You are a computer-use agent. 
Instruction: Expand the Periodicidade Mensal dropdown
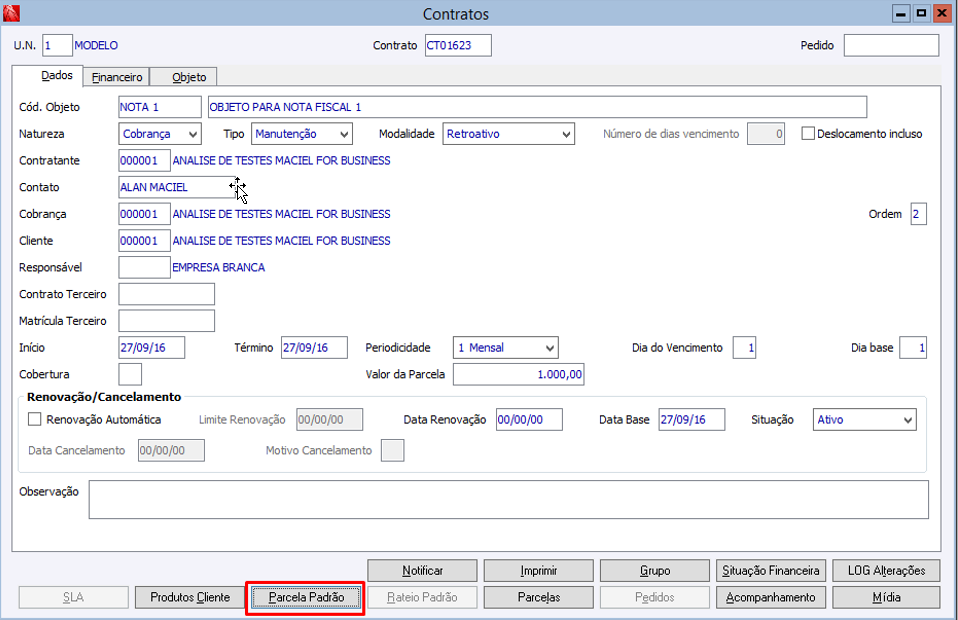[x=506, y=348]
